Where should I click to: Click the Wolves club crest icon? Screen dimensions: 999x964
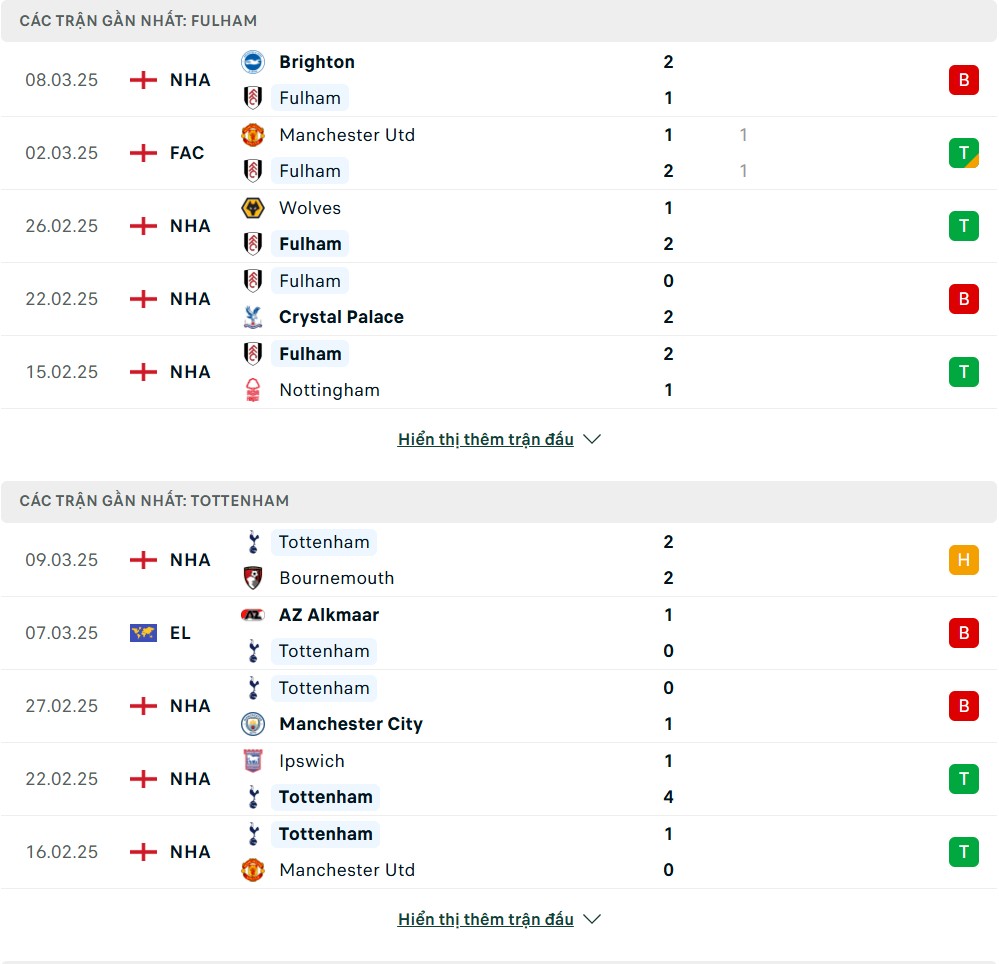click(x=253, y=208)
